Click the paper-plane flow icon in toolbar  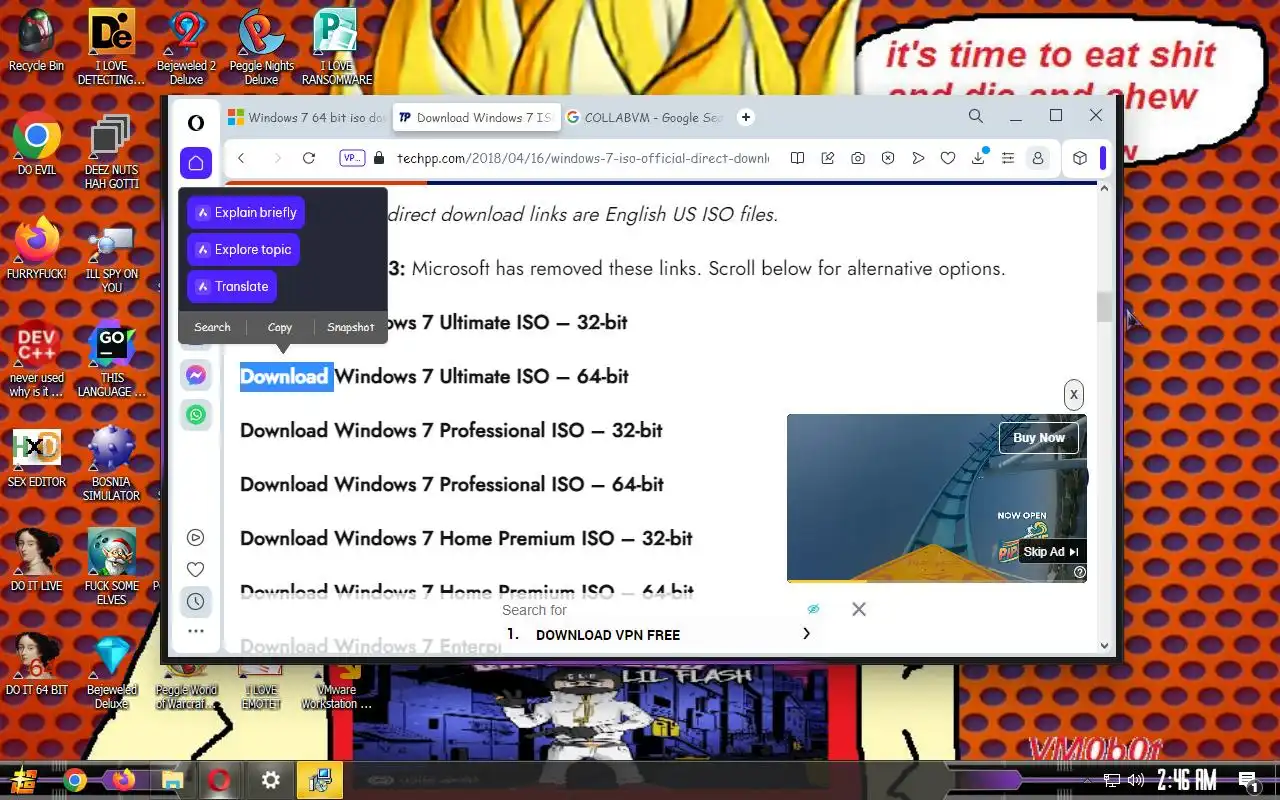pyautogui.click(x=918, y=158)
